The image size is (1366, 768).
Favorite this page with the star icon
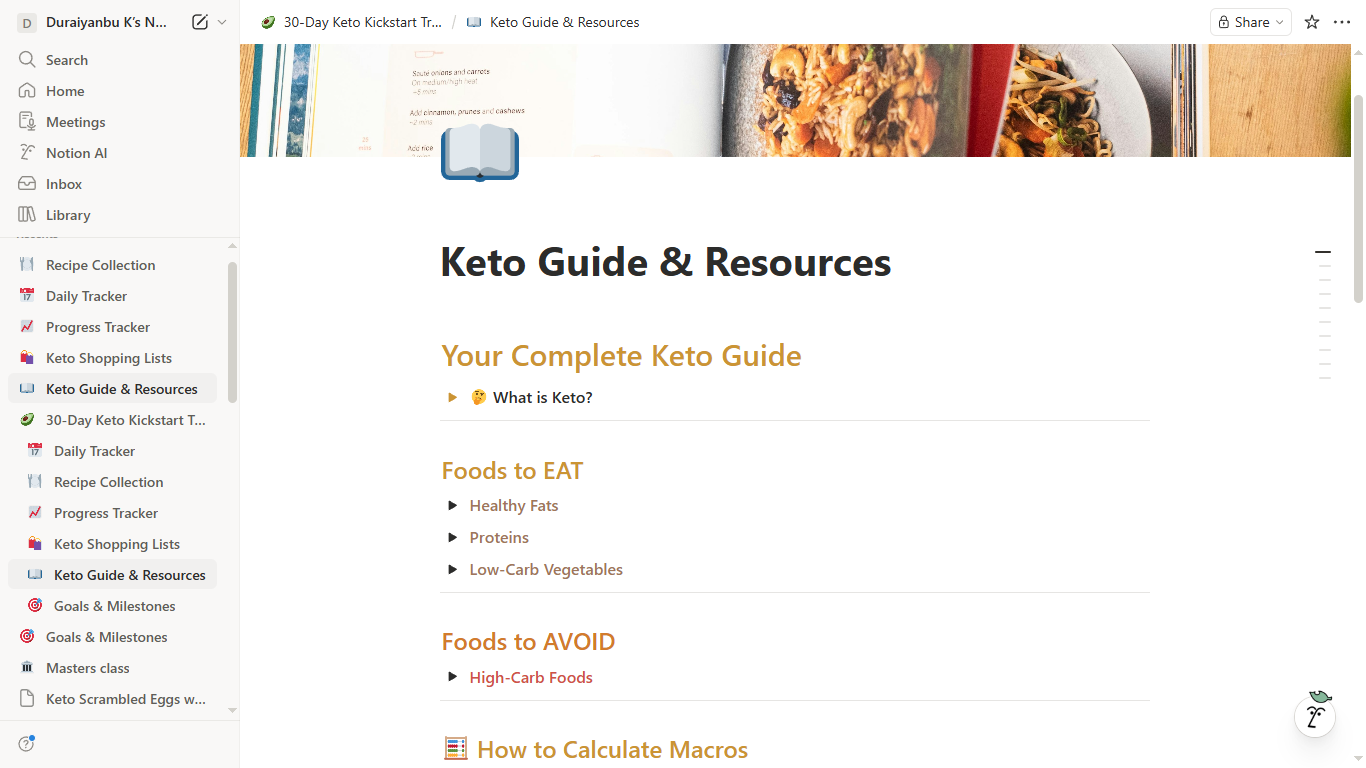1312,22
